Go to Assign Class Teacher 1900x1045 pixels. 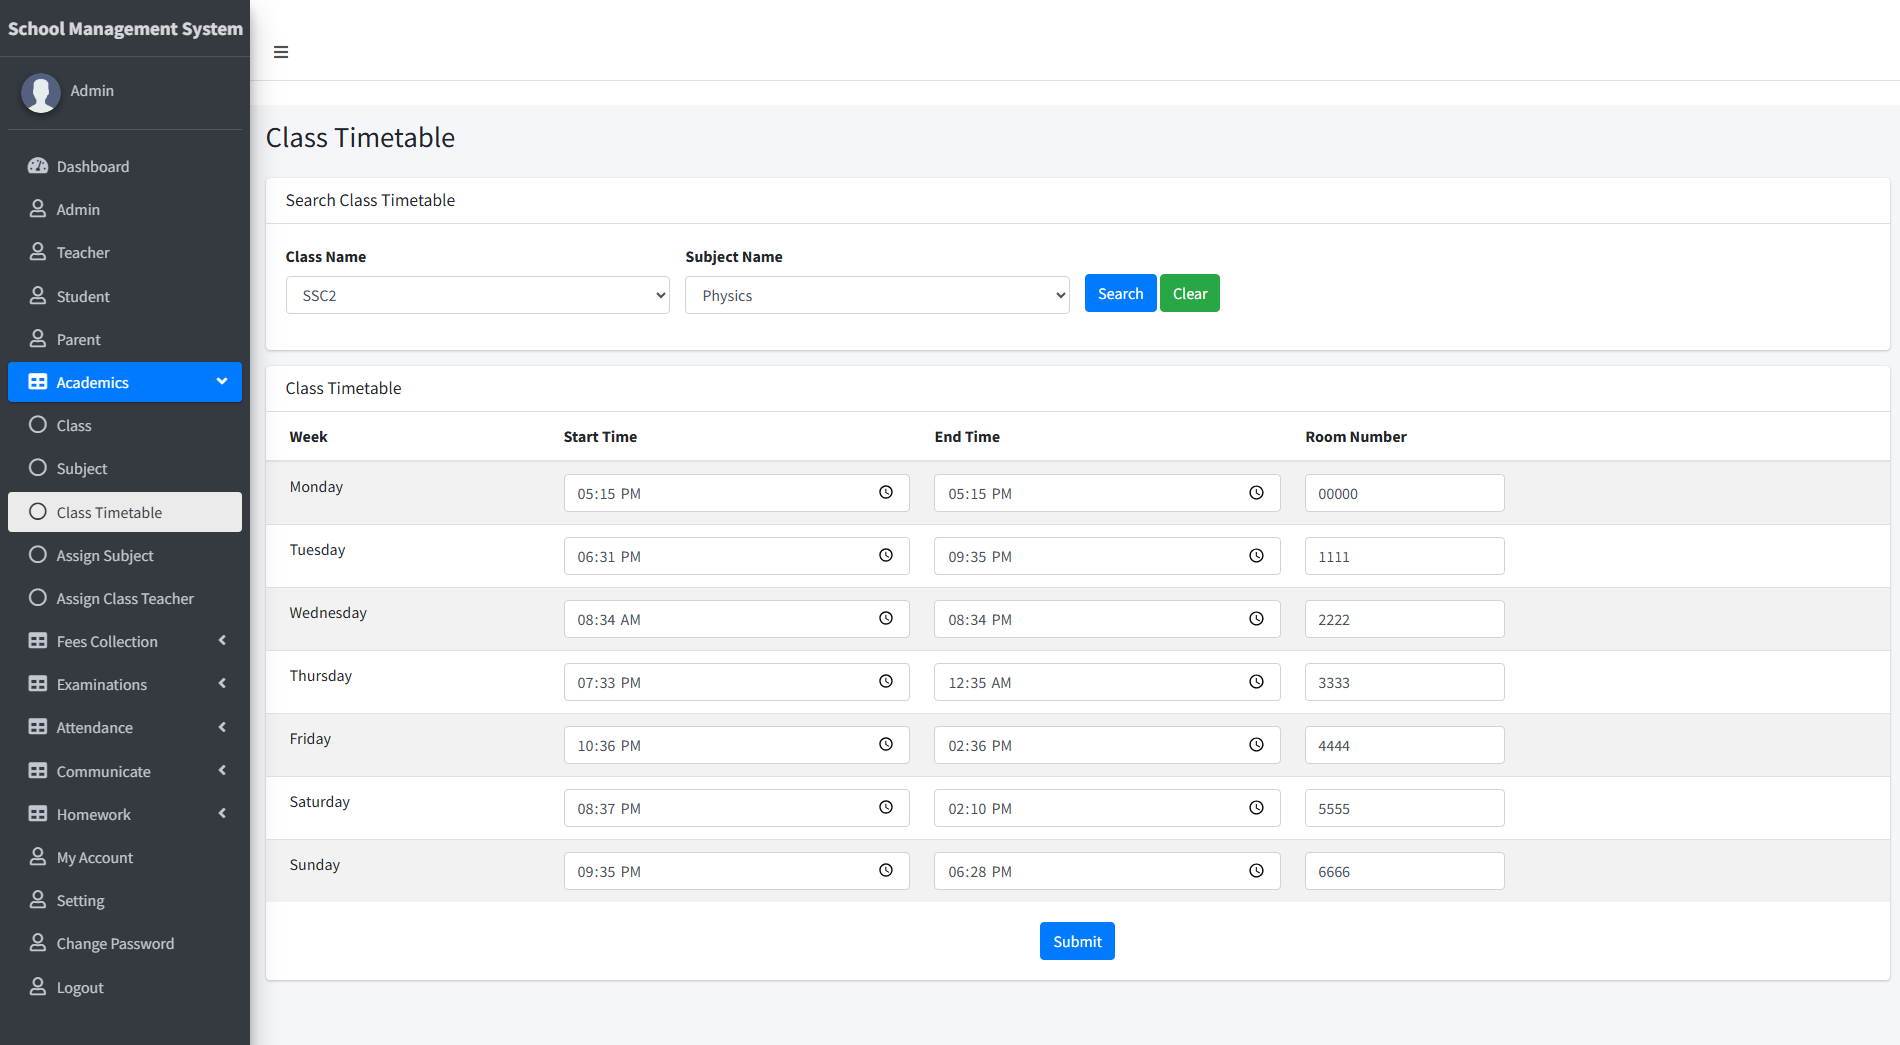[125, 598]
